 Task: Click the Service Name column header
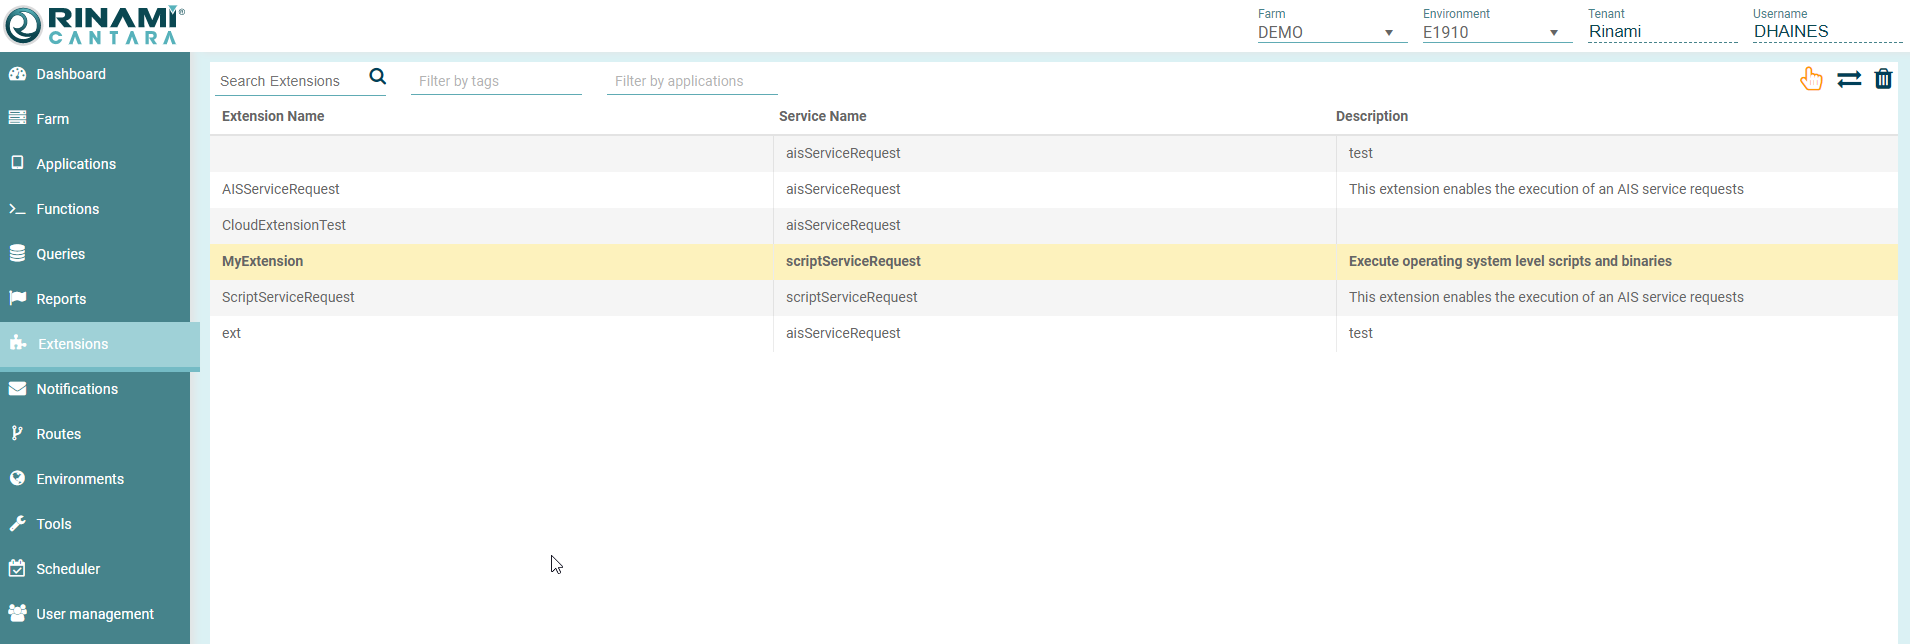coord(822,116)
